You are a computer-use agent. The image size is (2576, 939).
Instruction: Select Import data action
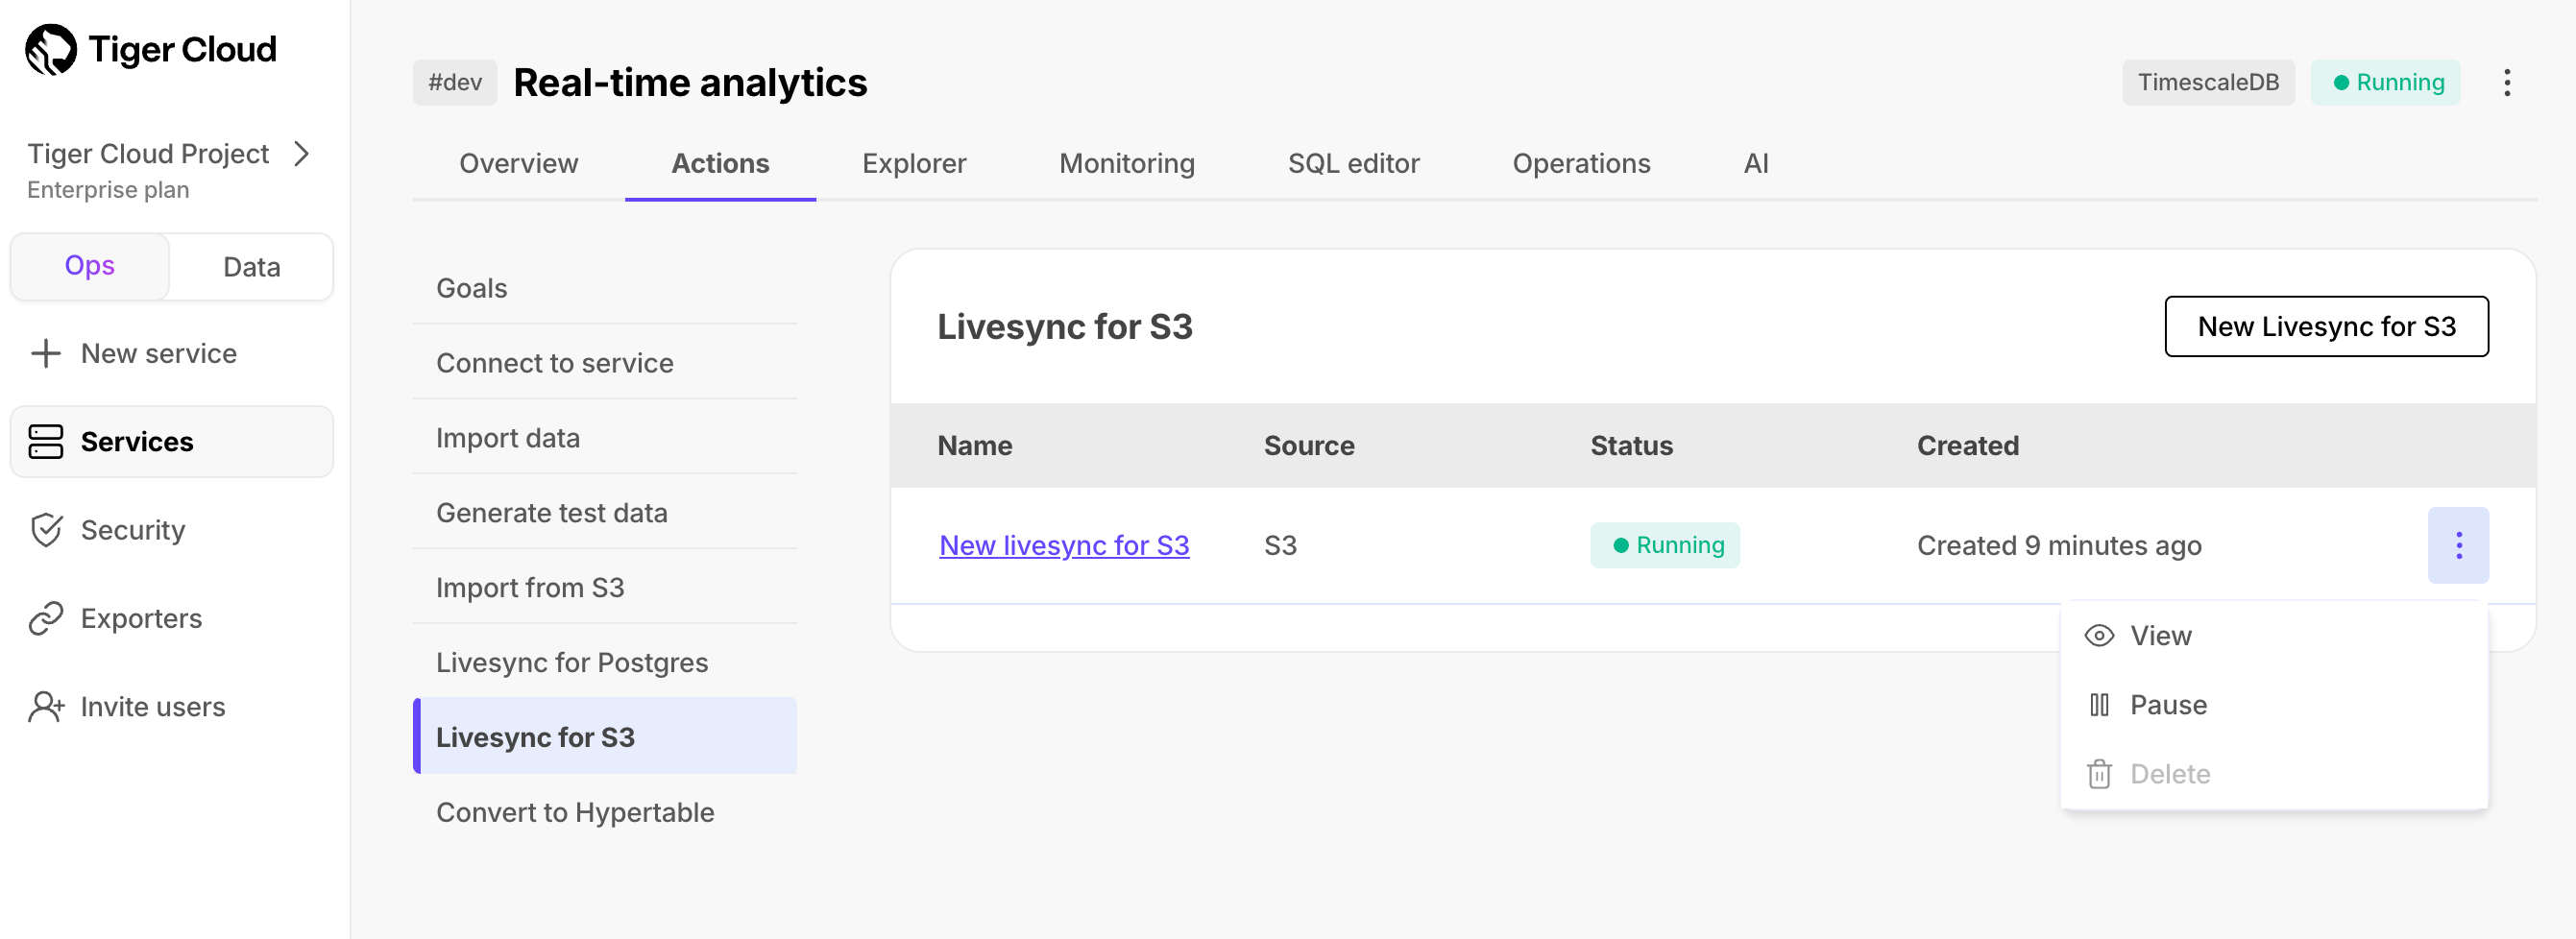click(605, 438)
